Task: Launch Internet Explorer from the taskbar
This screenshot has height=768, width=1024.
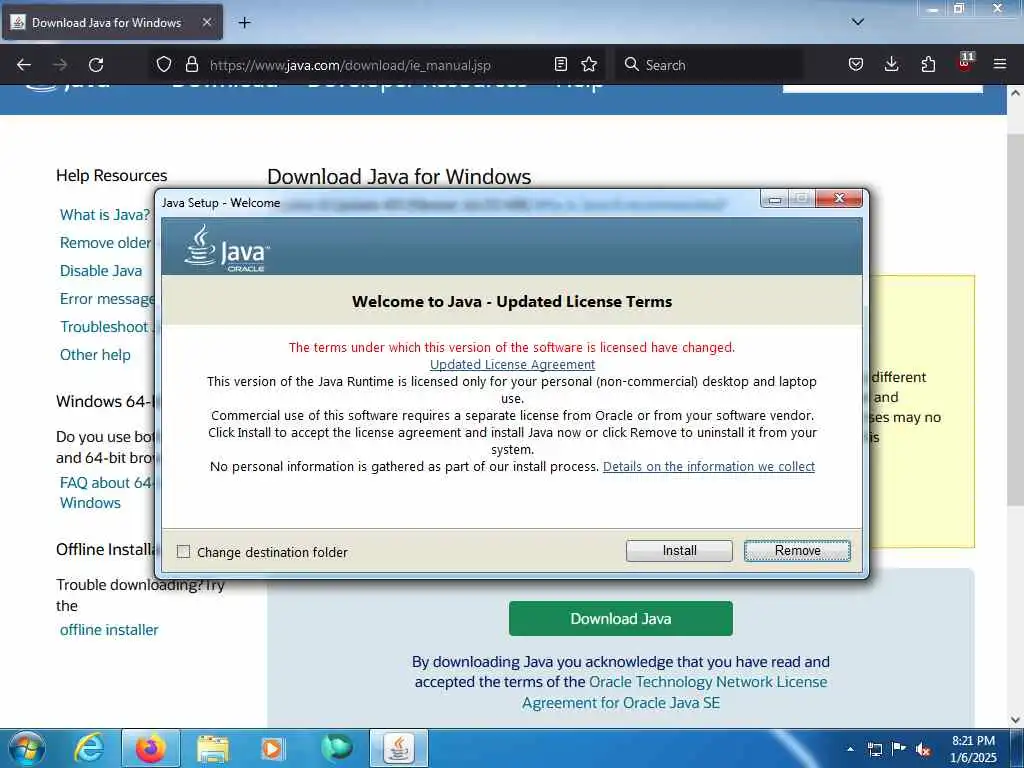Action: click(89, 748)
